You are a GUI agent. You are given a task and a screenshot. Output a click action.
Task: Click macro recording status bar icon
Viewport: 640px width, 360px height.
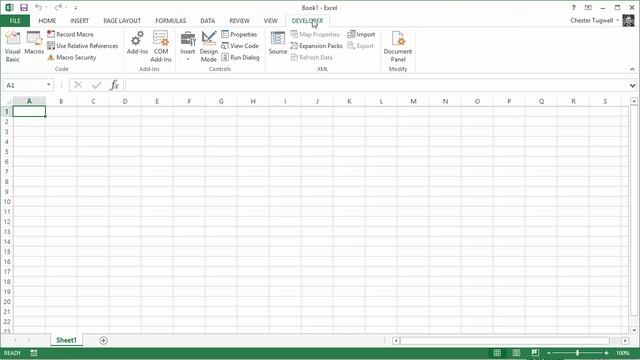click(x=34, y=353)
